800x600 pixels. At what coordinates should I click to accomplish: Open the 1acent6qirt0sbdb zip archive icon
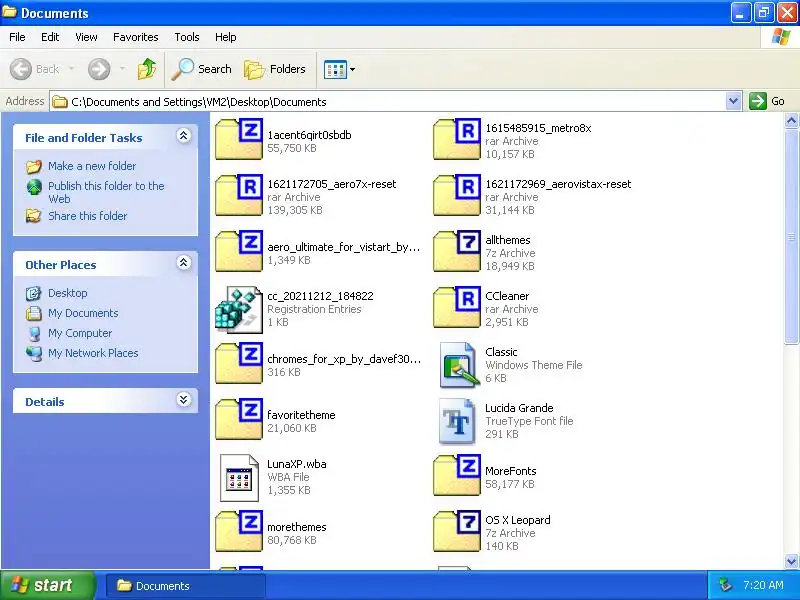[239, 139]
